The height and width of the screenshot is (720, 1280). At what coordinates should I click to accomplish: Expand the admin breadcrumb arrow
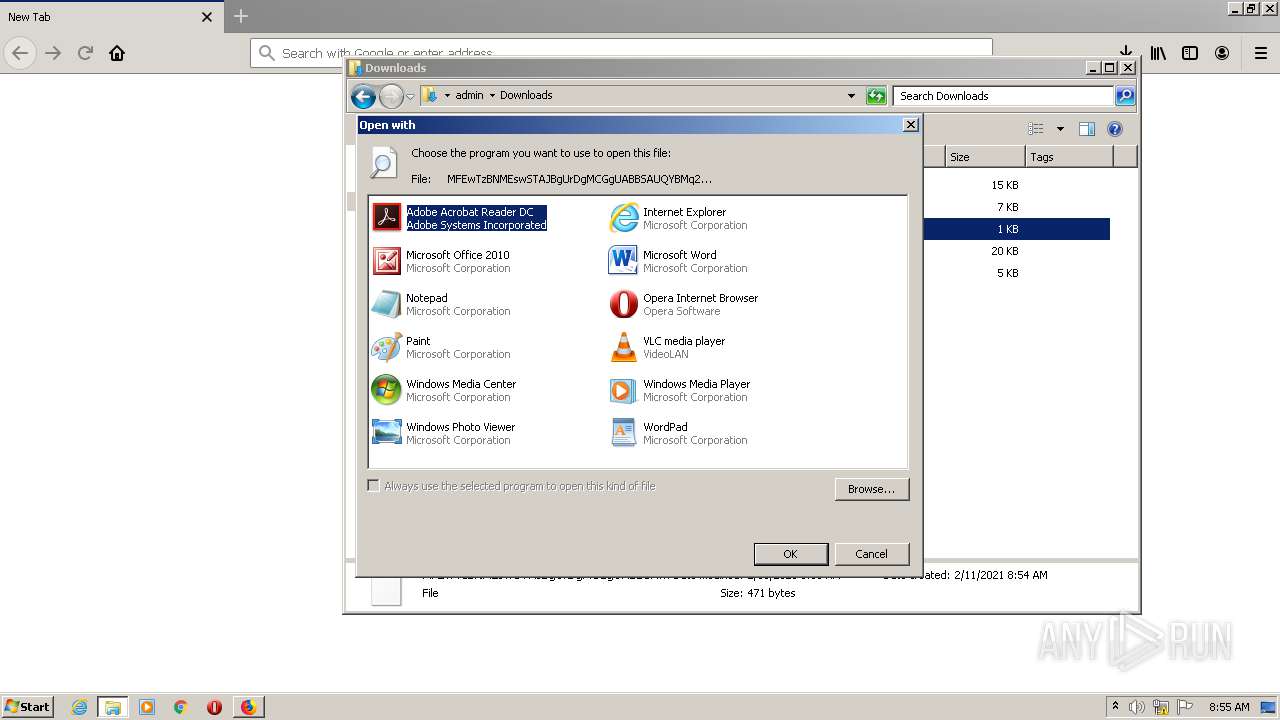click(x=492, y=96)
